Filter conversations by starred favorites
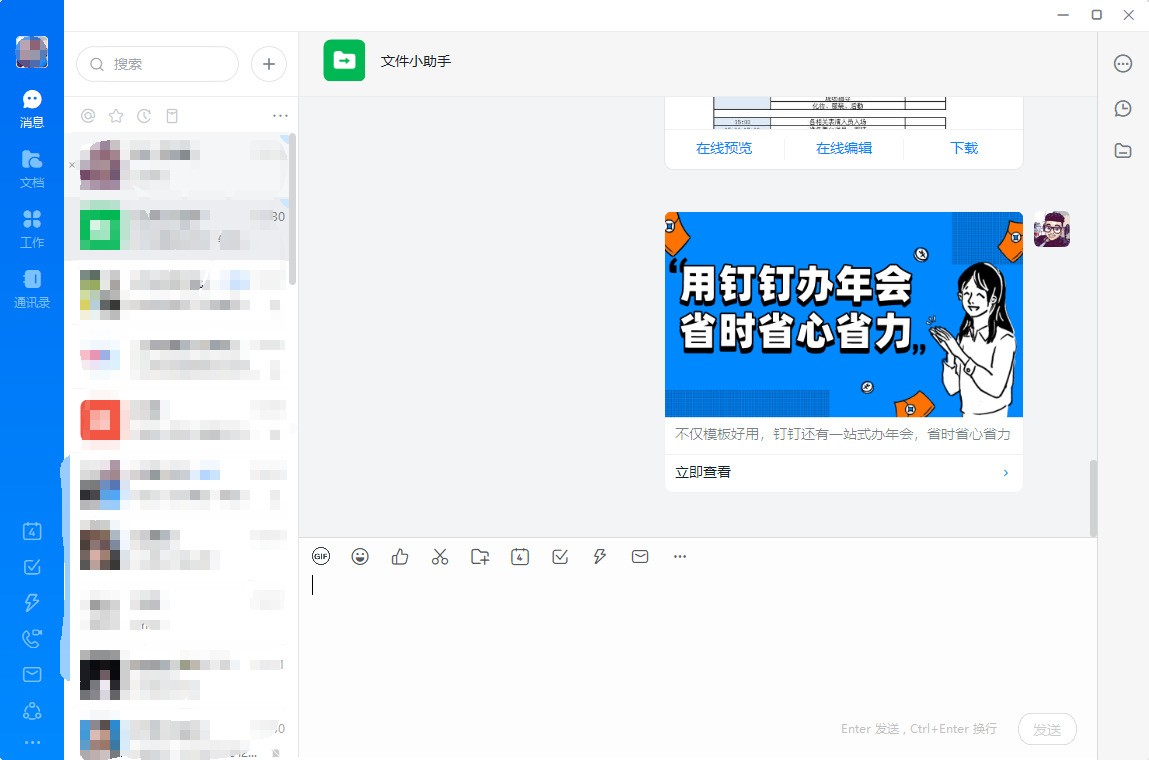 tap(116, 116)
